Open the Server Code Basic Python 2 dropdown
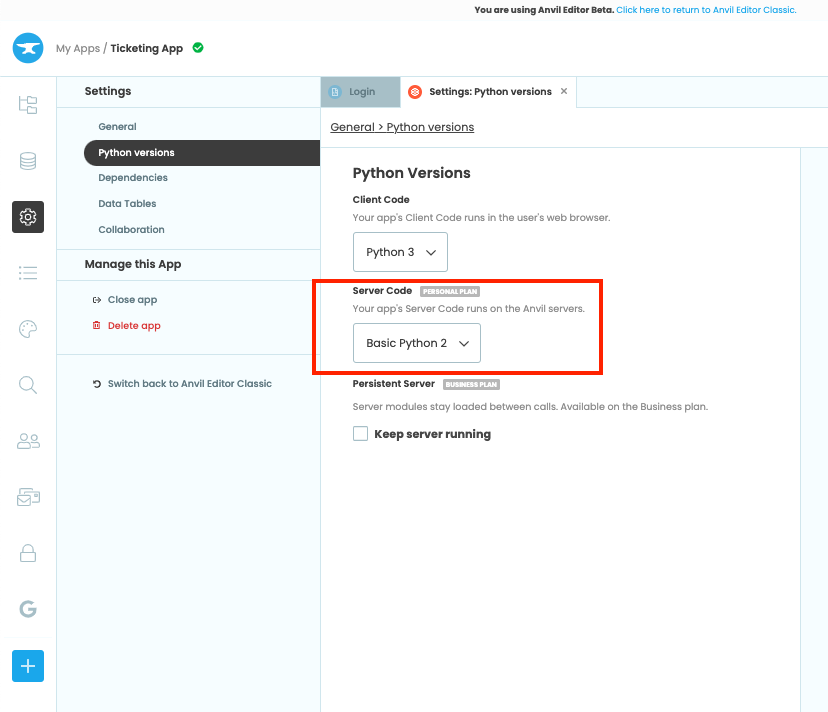This screenshot has height=712, width=828. (416, 343)
